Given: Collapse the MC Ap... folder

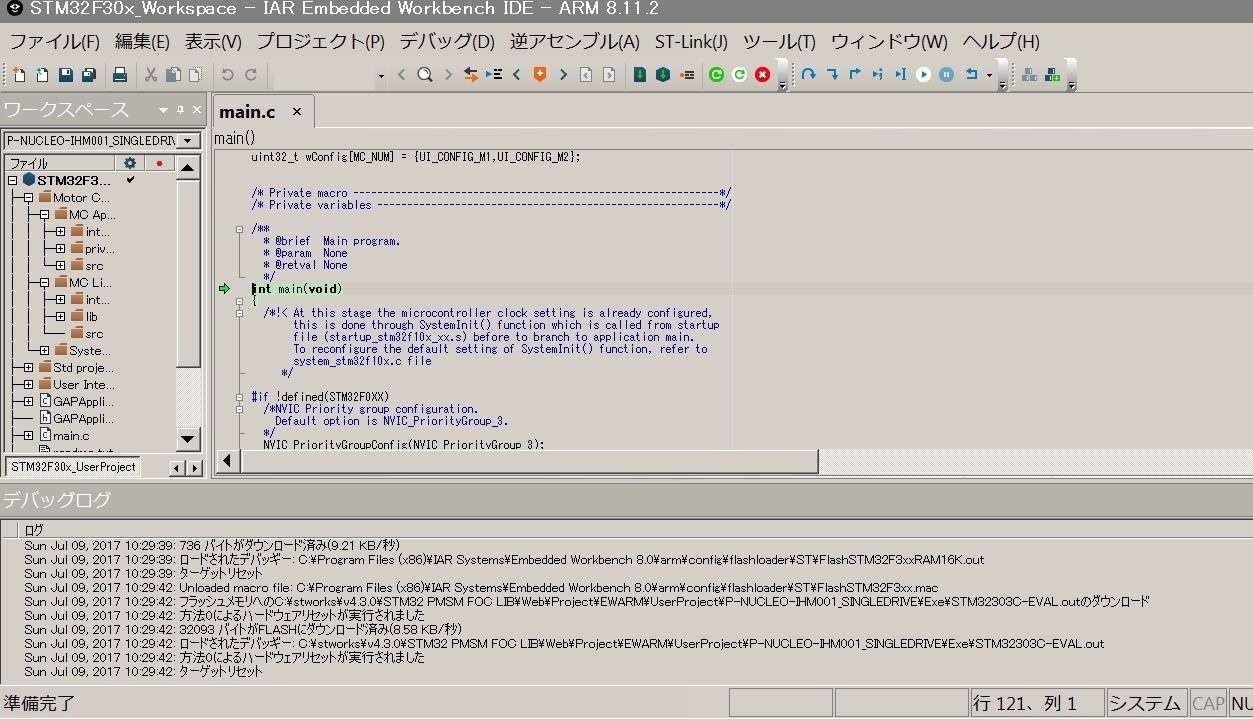Looking at the screenshot, I should [x=45, y=214].
